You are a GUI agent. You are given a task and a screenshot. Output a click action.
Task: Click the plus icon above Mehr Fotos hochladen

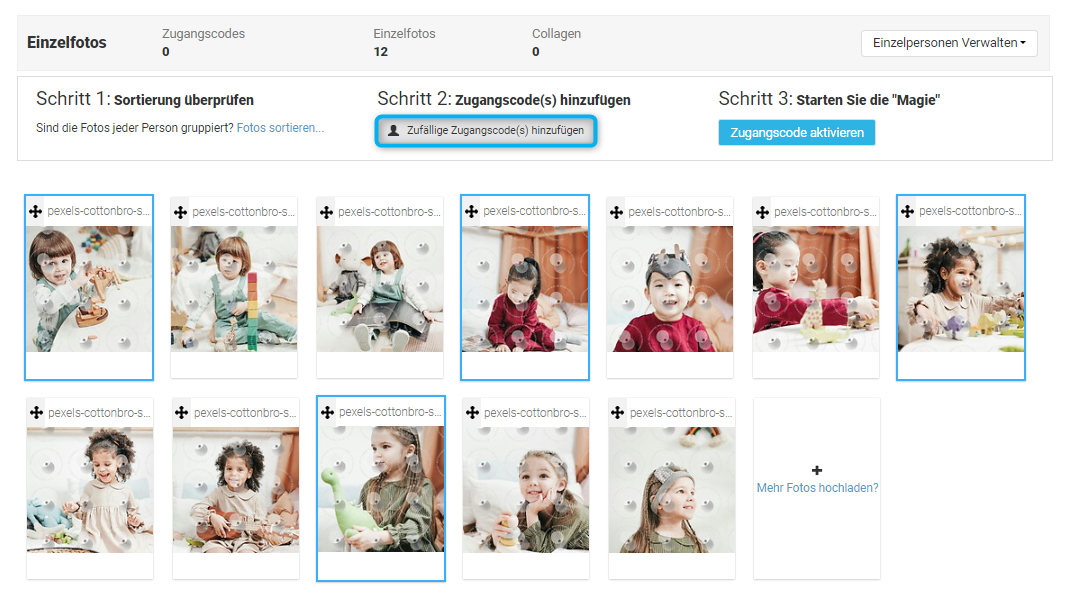tap(817, 470)
